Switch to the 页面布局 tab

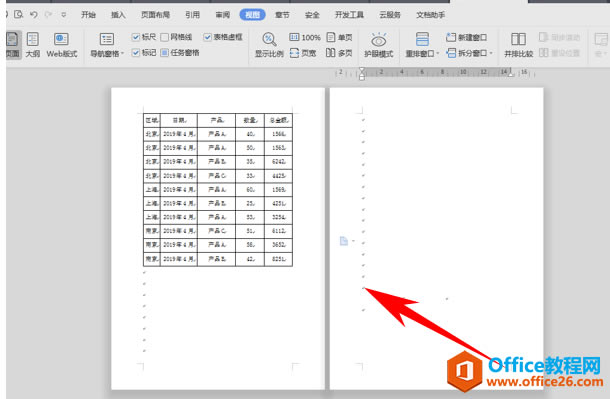[x=155, y=15]
